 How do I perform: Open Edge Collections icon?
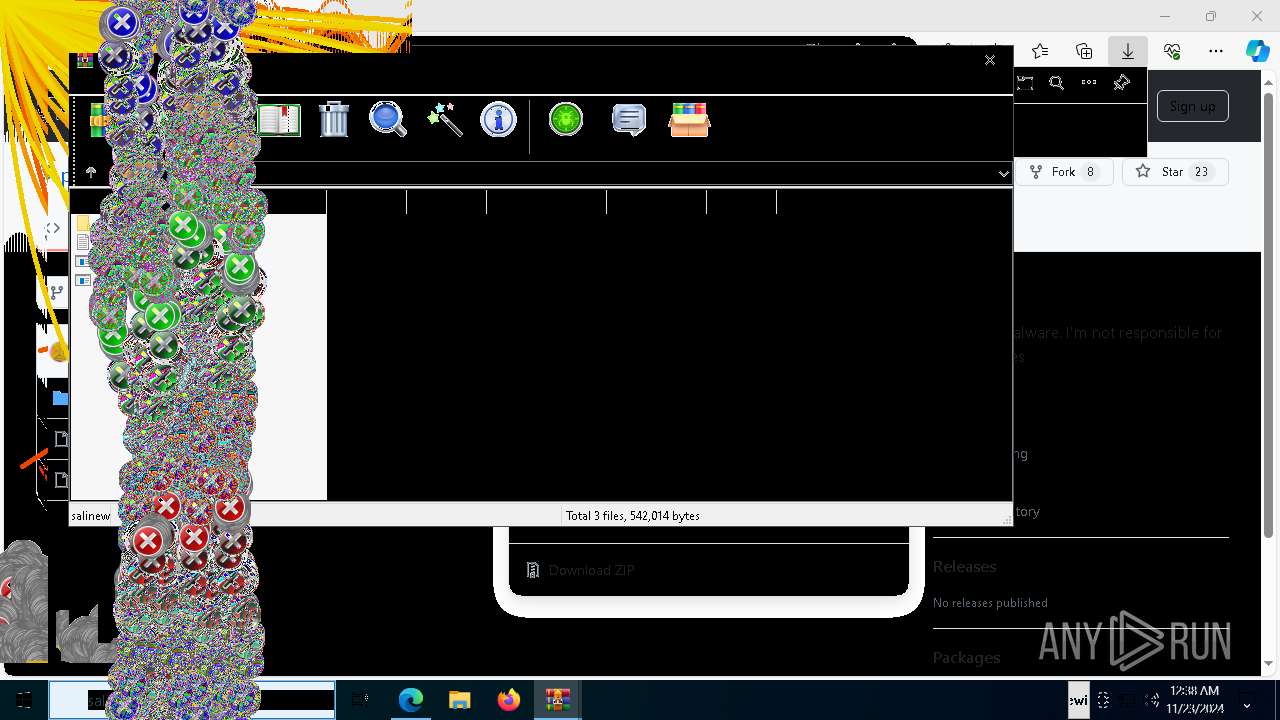click(x=1084, y=51)
